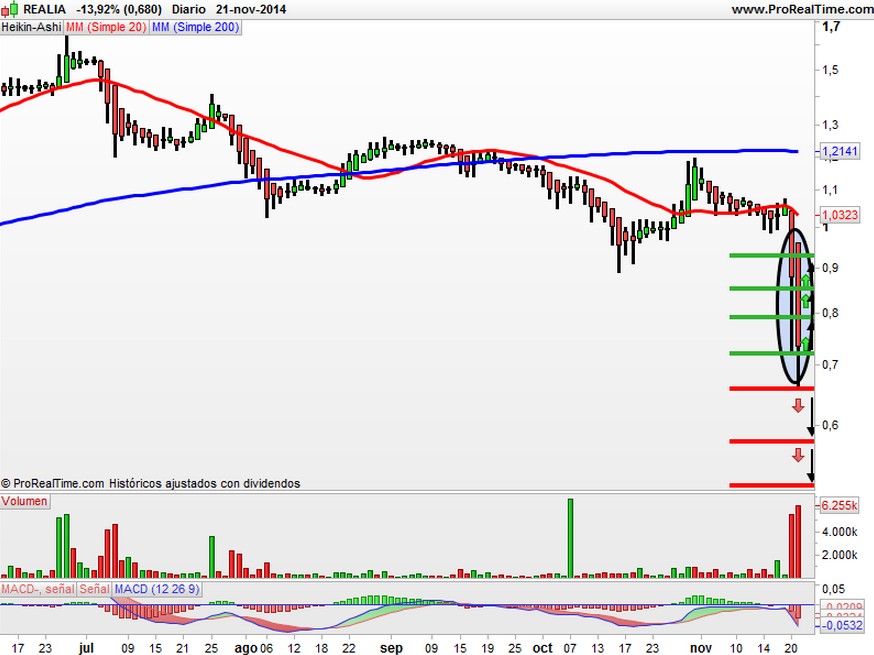874x655 pixels.
Task: Click the nov month marker
Action: point(701,648)
